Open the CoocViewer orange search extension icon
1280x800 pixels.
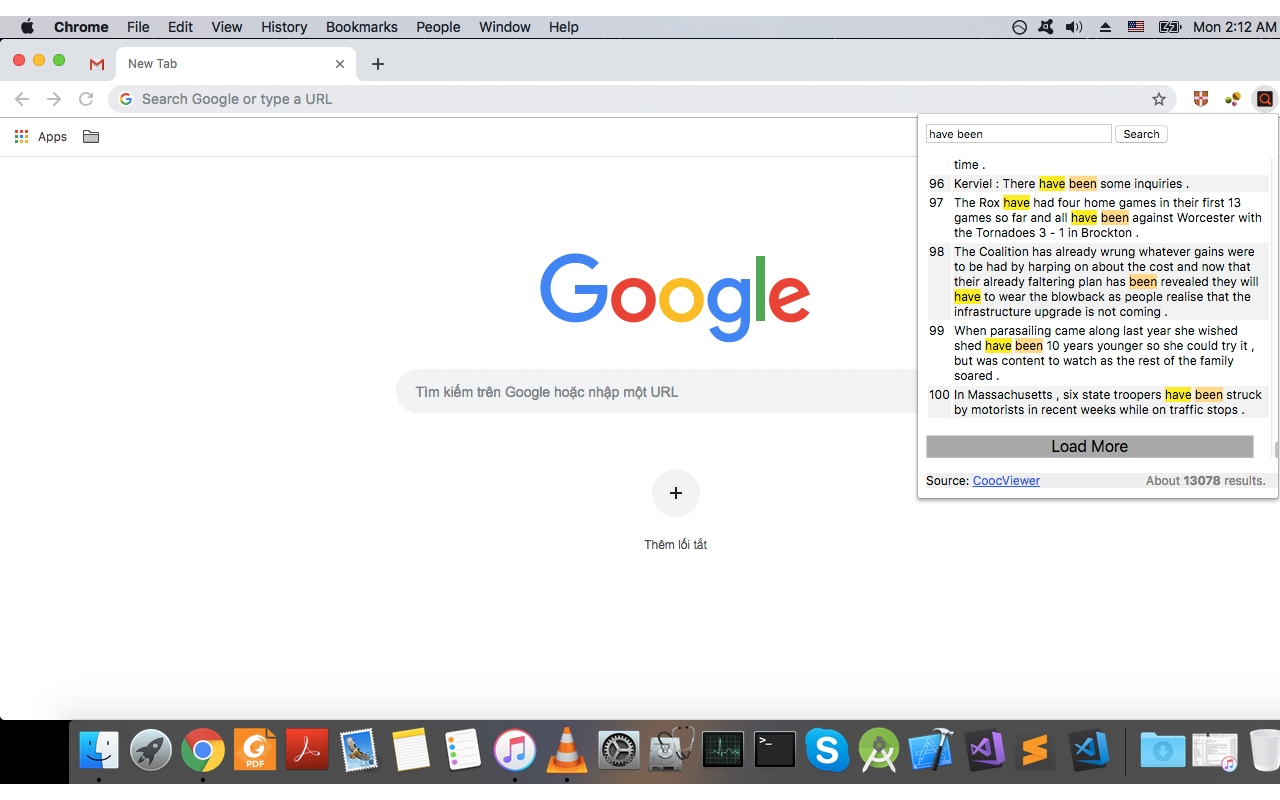click(x=1265, y=99)
